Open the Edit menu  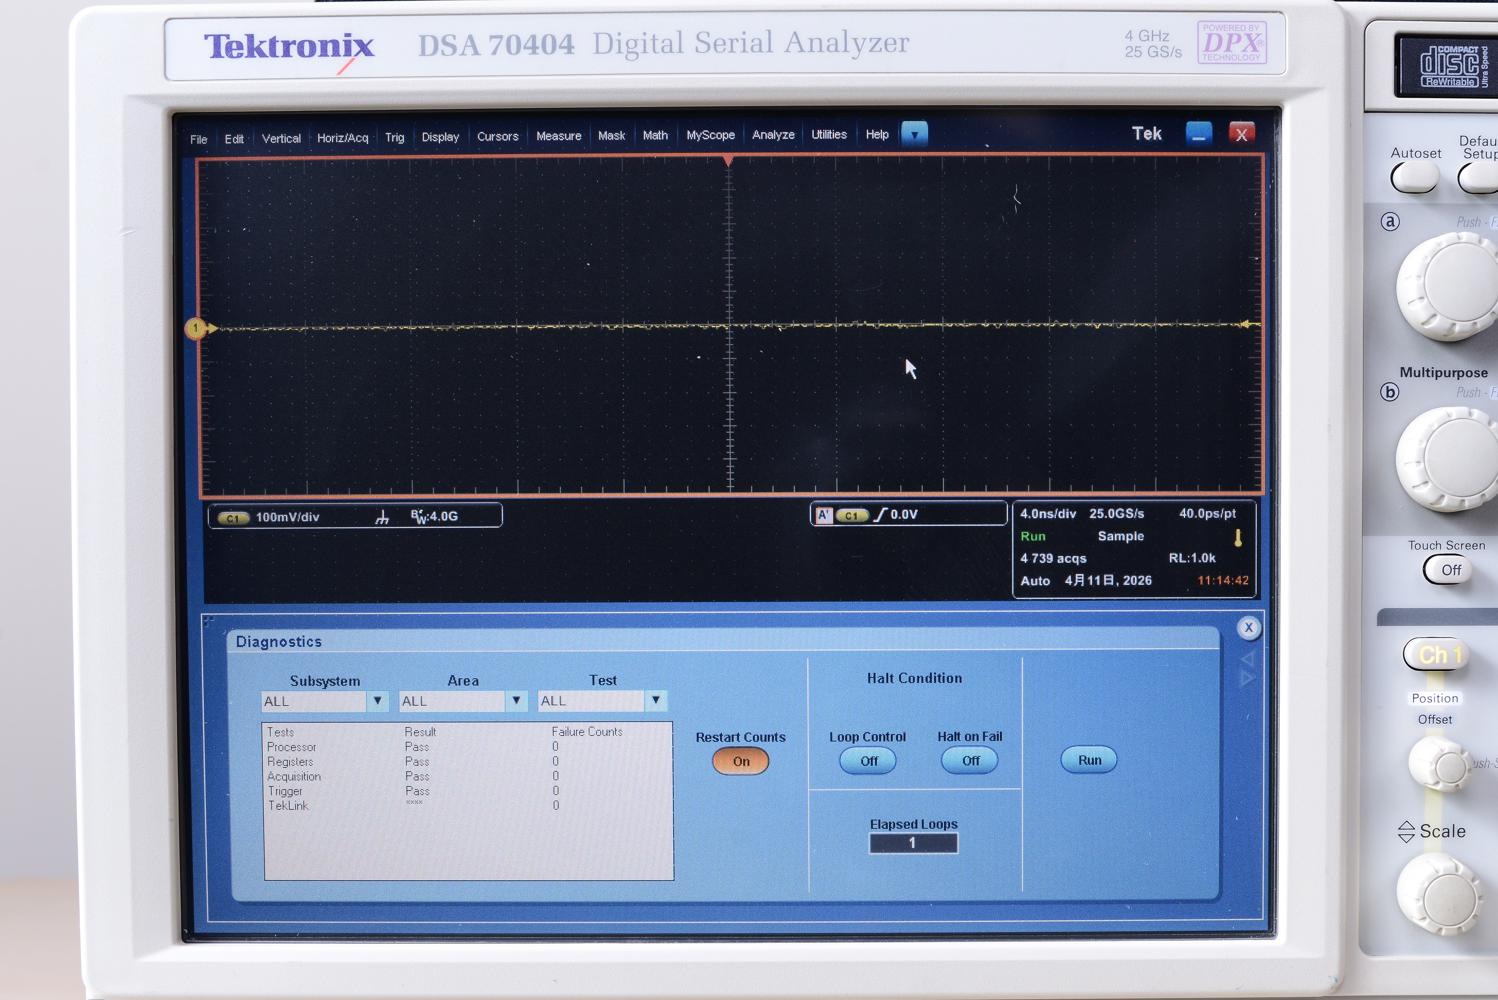click(234, 139)
